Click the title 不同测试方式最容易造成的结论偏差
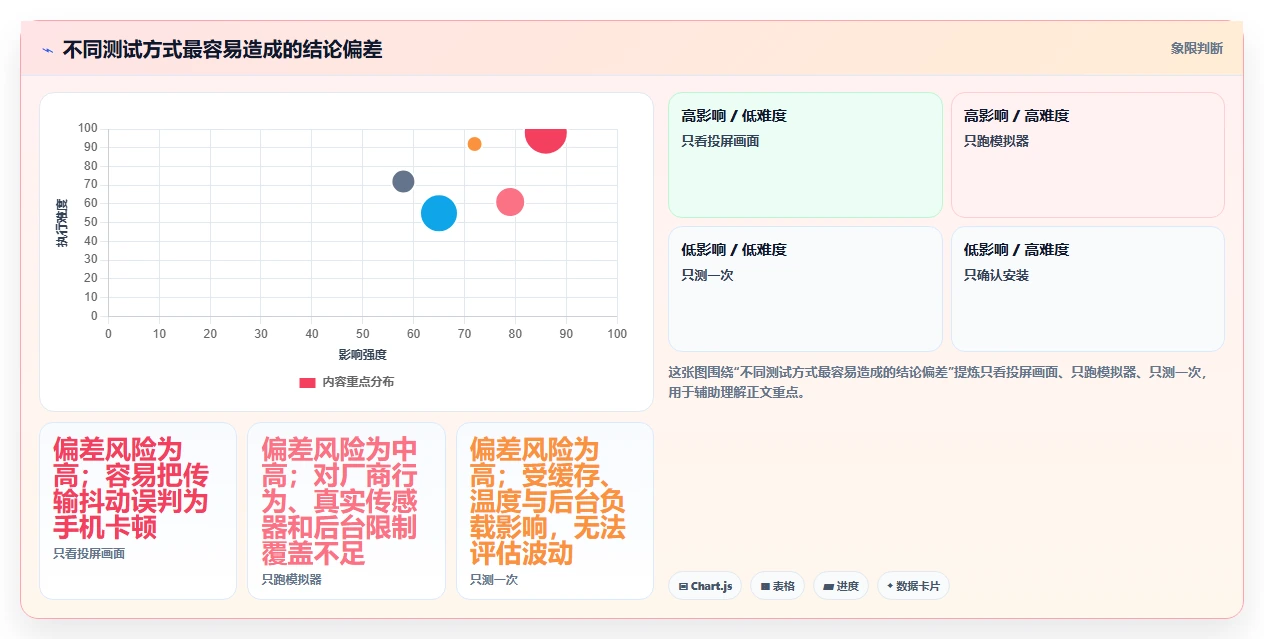1264x639 pixels. [222, 49]
